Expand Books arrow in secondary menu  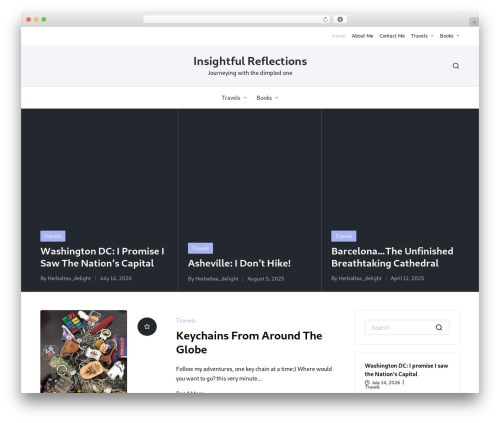click(276, 98)
